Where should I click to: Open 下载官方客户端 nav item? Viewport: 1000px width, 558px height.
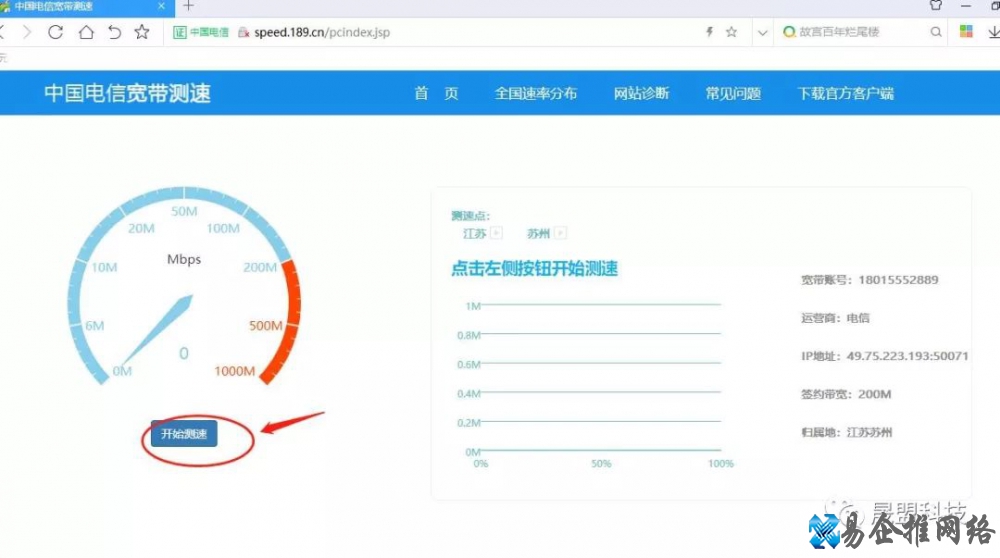845,93
